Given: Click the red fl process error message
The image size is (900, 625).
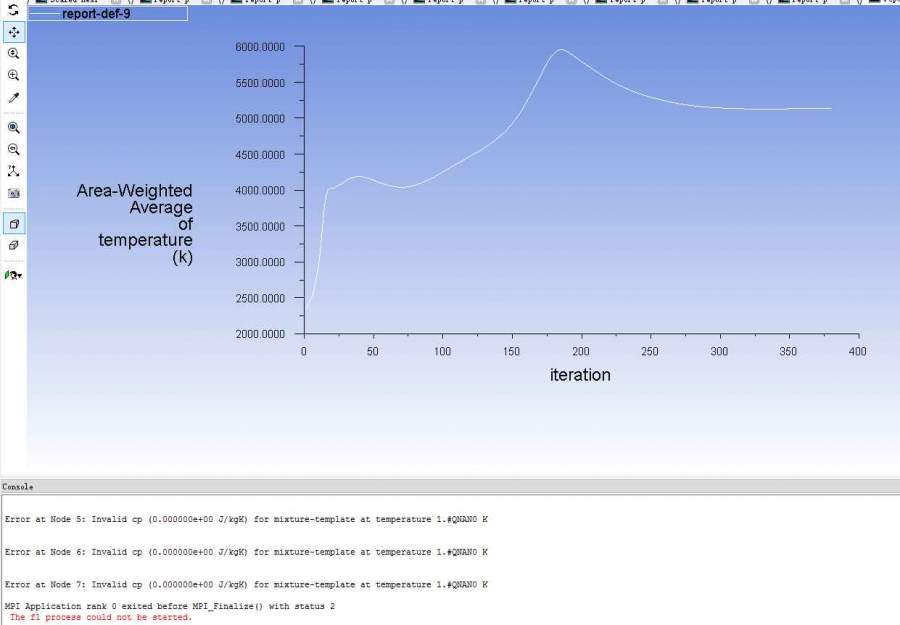Looking at the screenshot, I should coord(100,617).
